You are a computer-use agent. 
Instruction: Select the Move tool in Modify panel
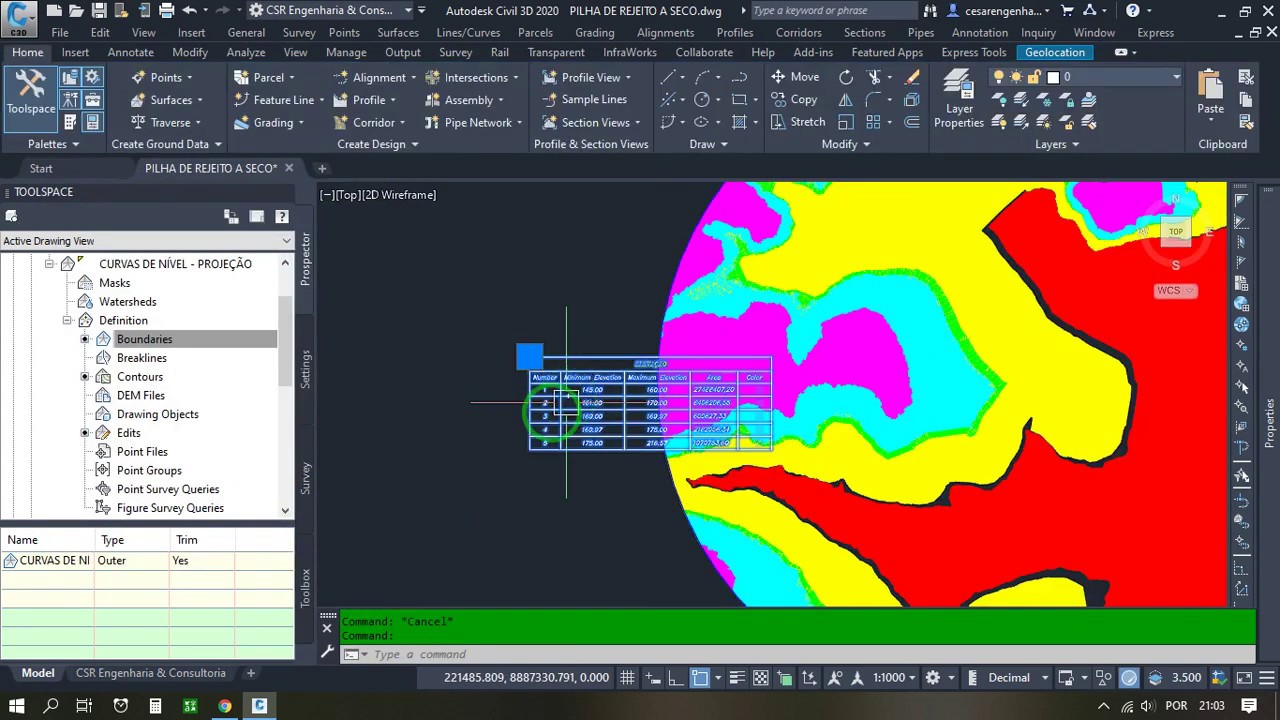pos(795,77)
